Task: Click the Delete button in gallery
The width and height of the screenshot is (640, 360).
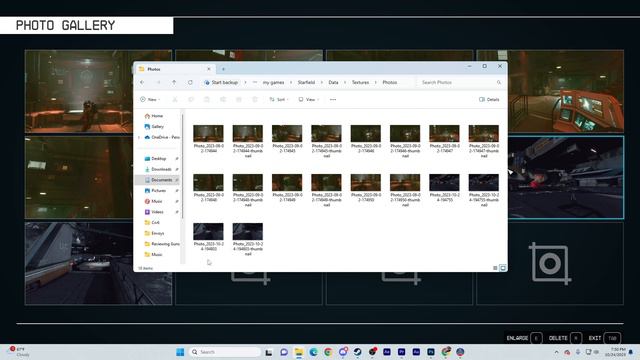Action: click(565, 338)
